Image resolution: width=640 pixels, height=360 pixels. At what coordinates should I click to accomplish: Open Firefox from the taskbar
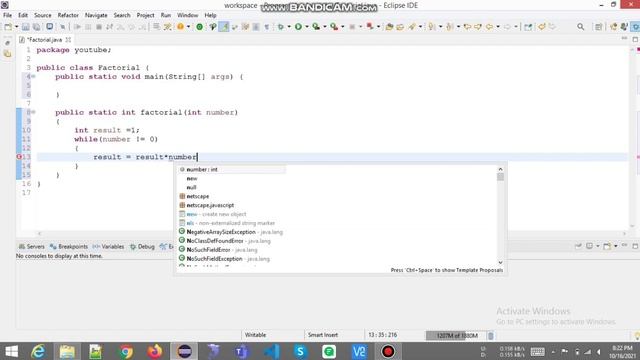[x=155, y=351]
